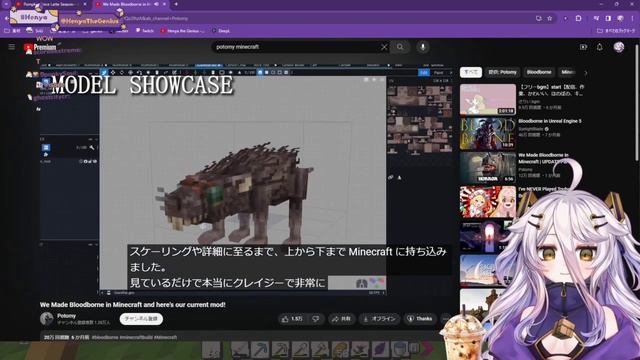Open the Twitch bookmark
The width and height of the screenshot is (640, 360).
[x=144, y=31]
